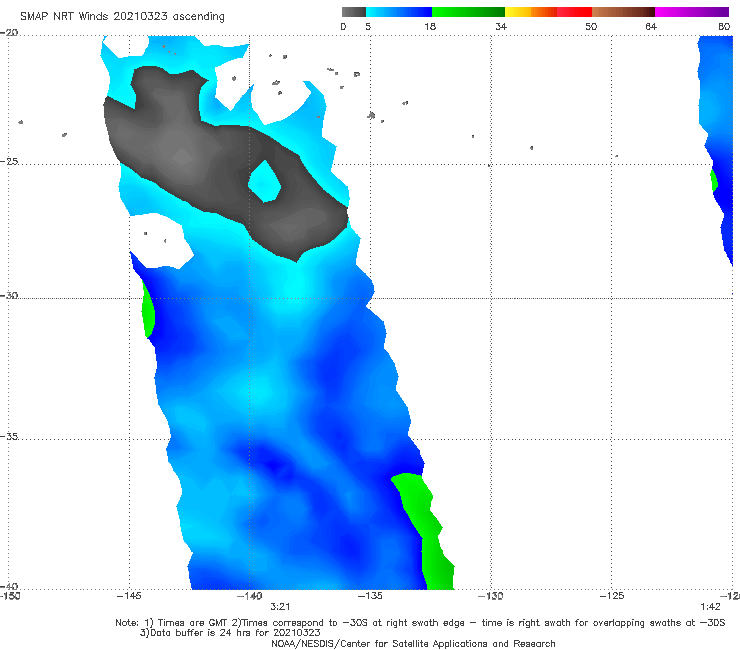Click the colorbar label '0' at the left end
Image resolution: width=740 pixels, height=650 pixels.
point(343,27)
